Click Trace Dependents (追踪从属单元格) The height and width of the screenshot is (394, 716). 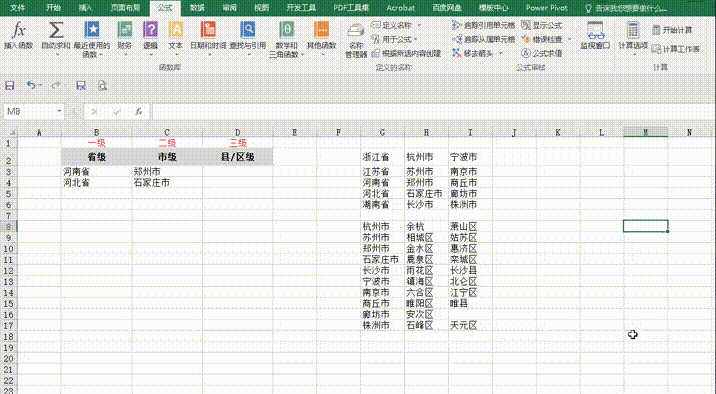pyautogui.click(x=483, y=39)
